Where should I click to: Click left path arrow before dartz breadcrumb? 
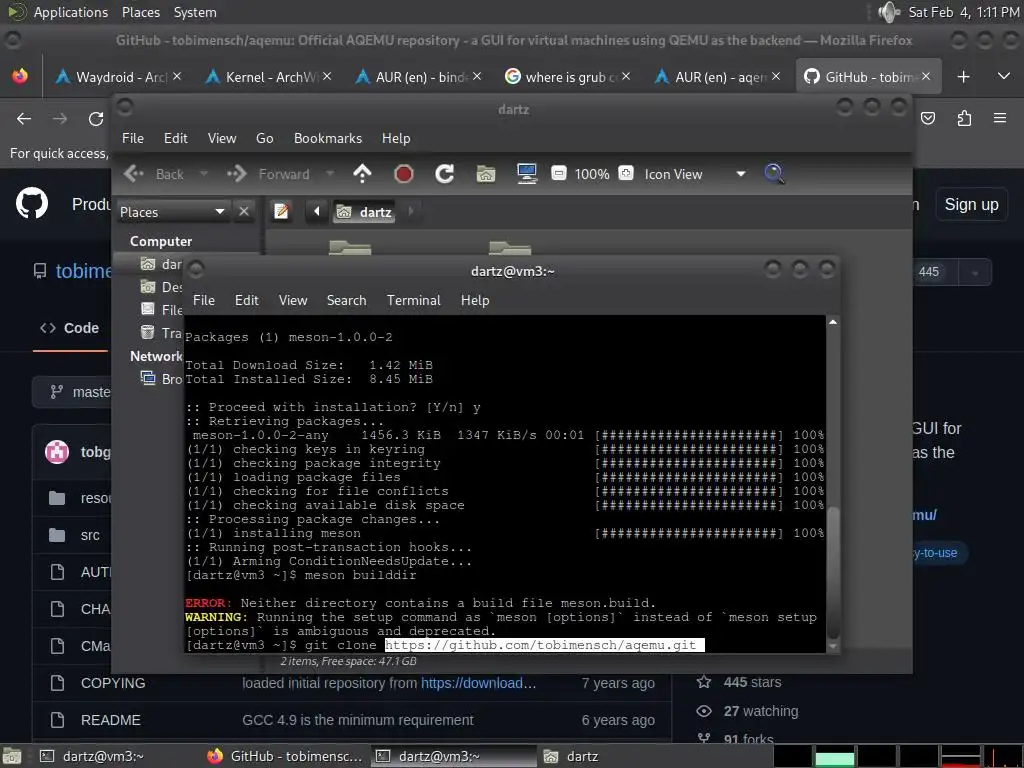click(317, 211)
